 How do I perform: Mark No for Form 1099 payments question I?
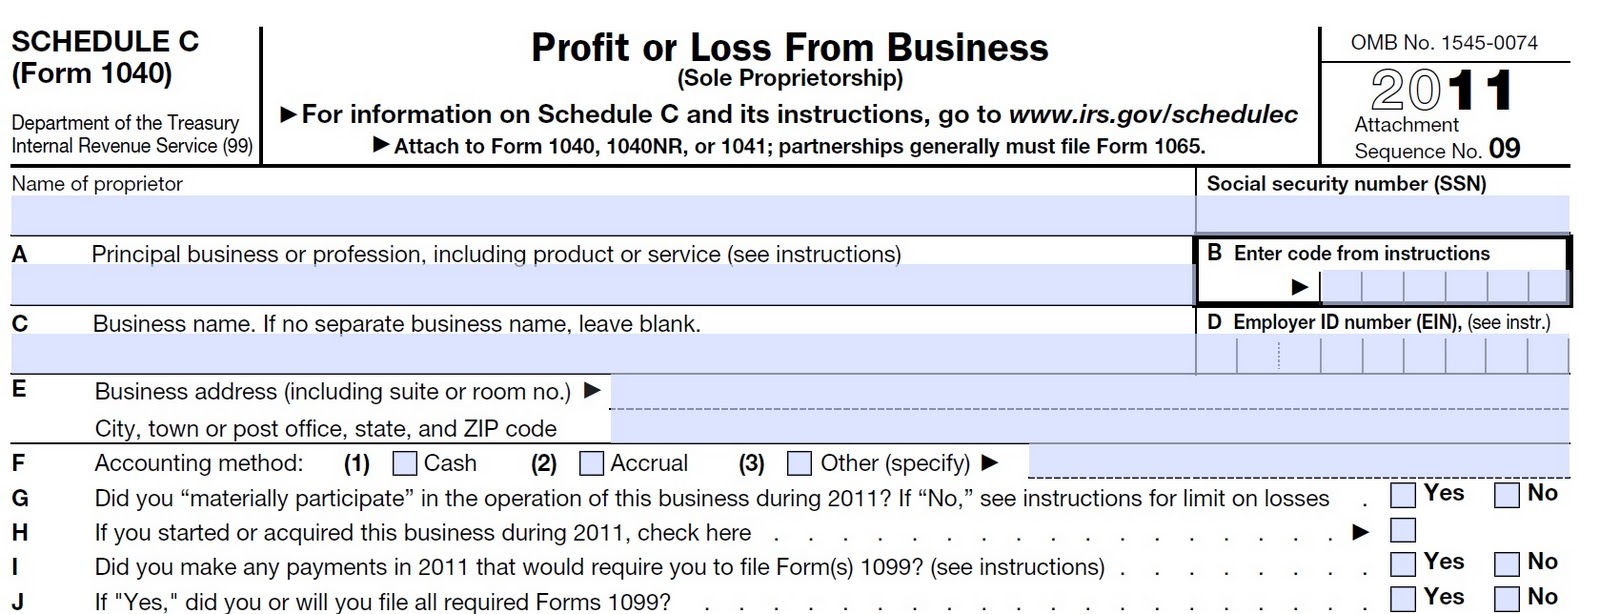click(x=1507, y=564)
